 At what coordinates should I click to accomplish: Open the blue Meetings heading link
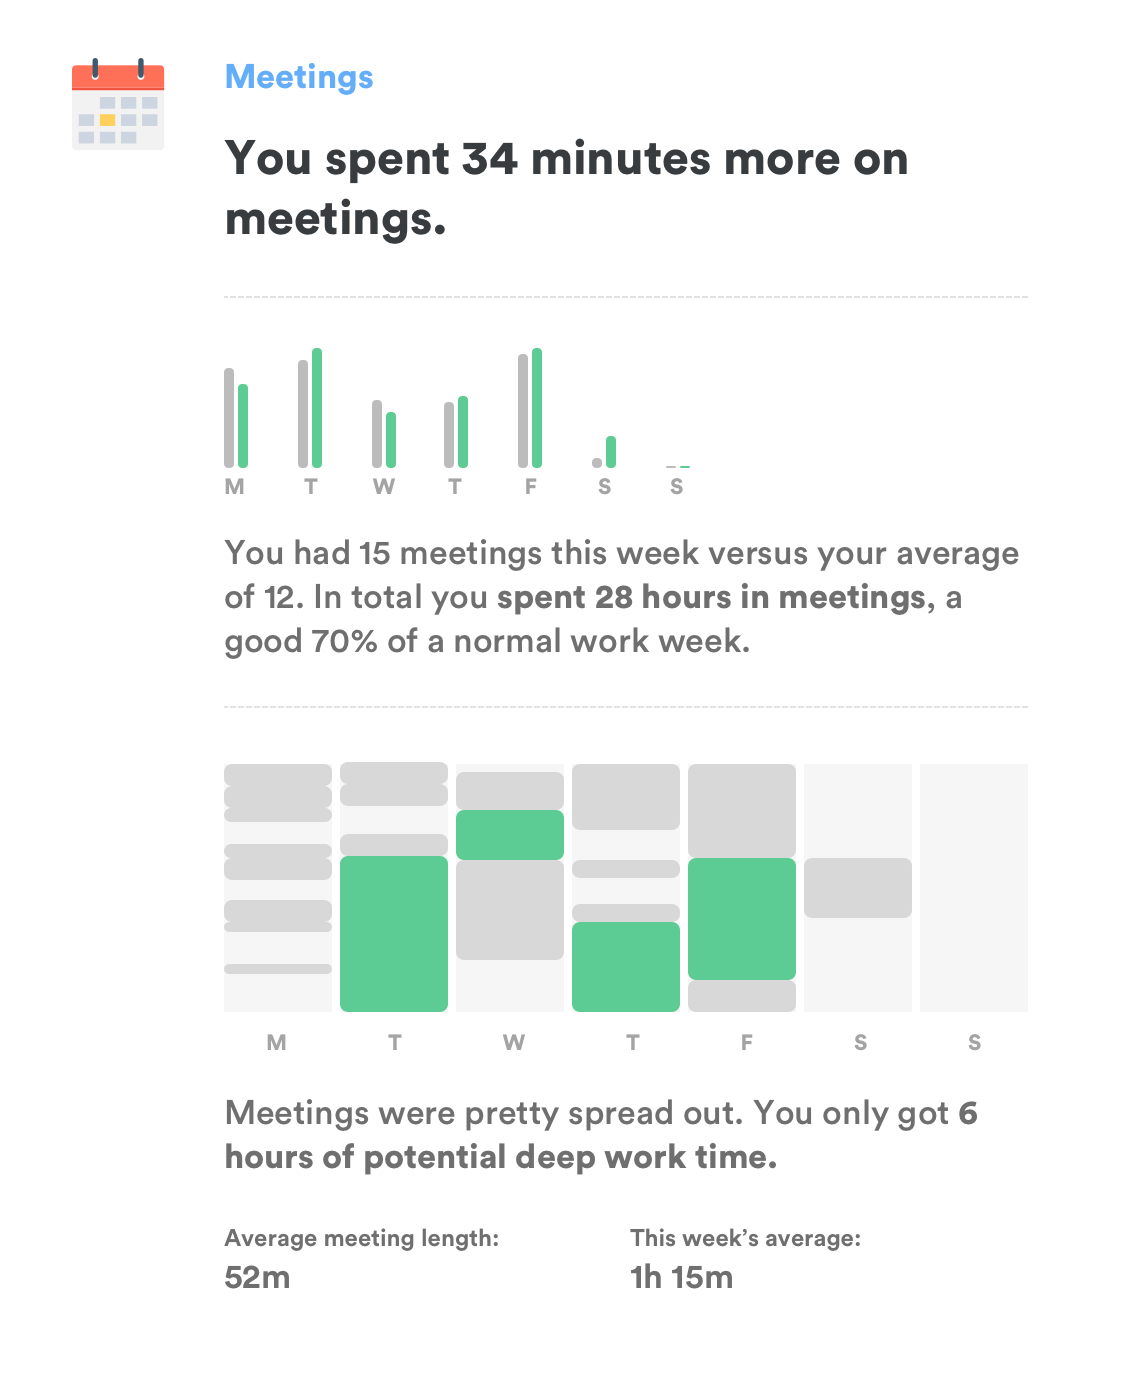(x=299, y=77)
